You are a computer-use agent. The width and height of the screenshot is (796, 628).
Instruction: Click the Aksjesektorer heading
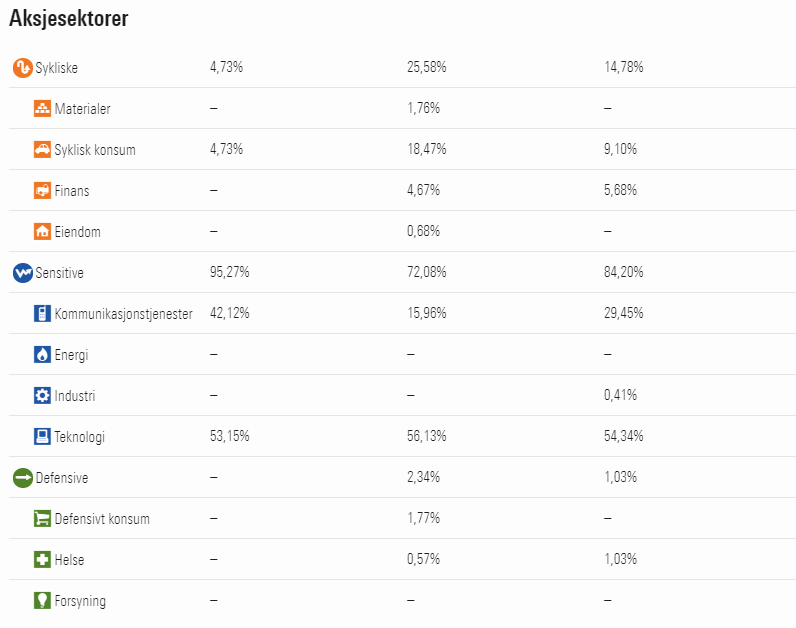(69, 18)
